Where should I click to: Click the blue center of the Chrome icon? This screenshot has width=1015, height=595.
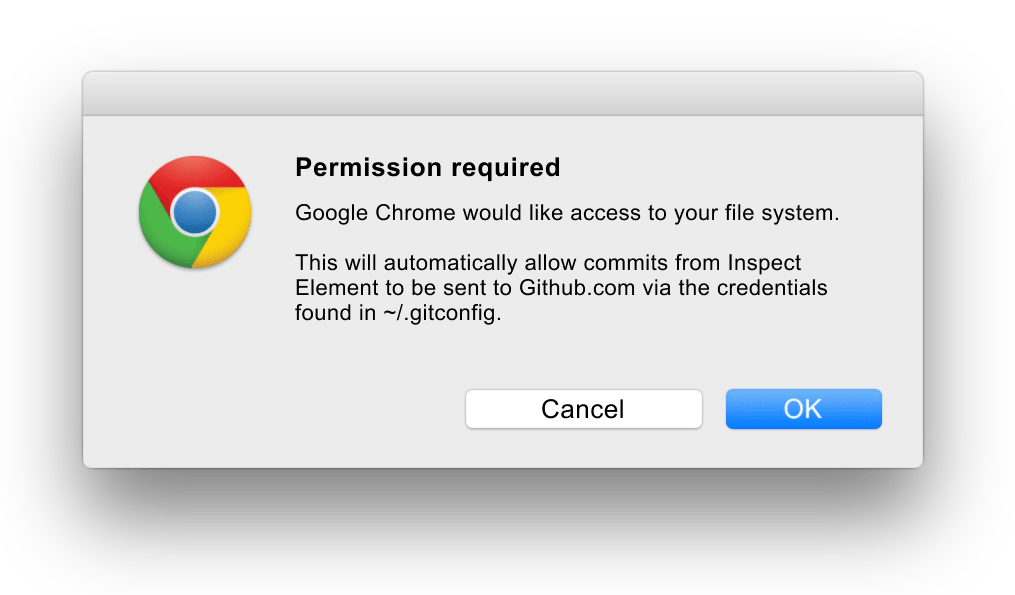click(195, 212)
